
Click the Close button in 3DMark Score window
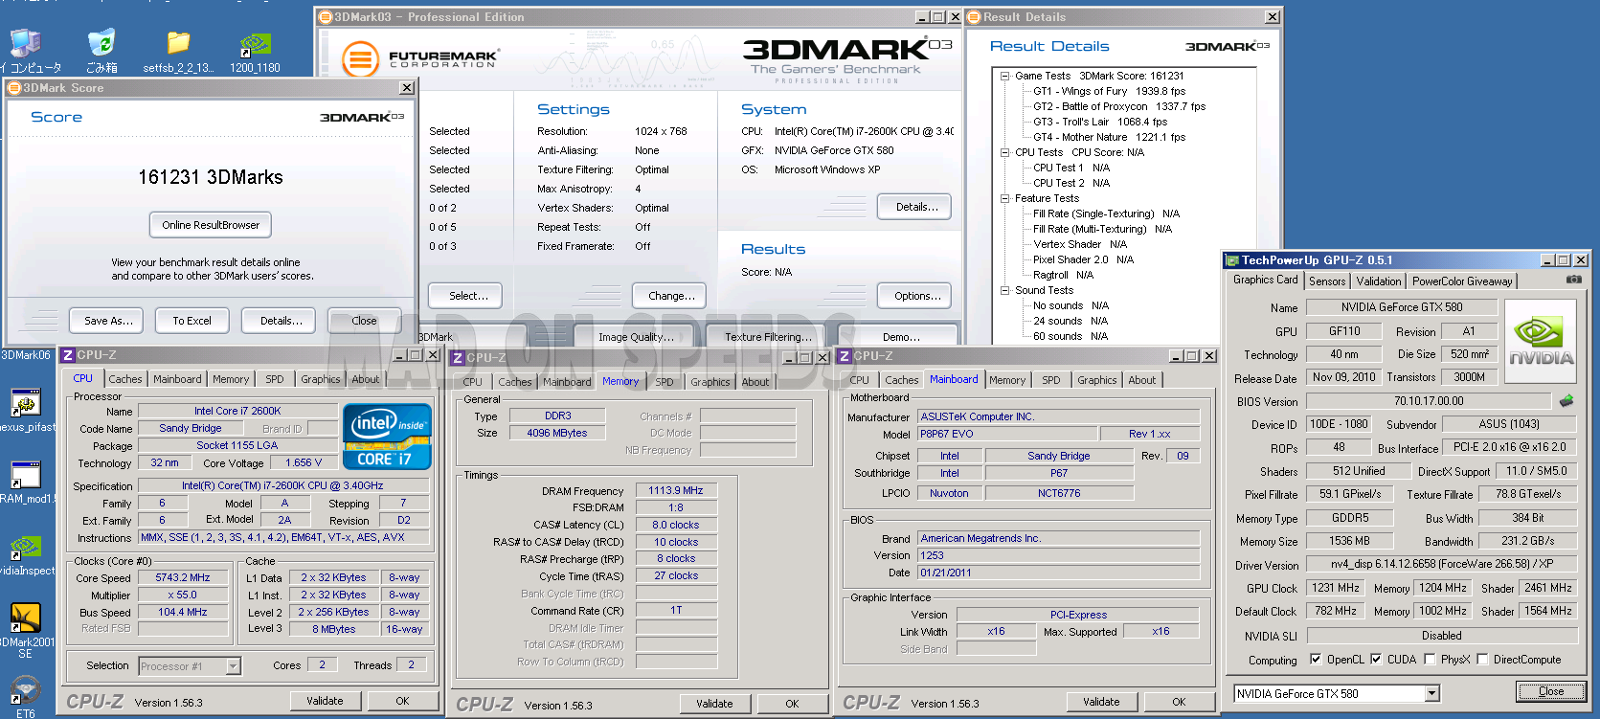364,321
